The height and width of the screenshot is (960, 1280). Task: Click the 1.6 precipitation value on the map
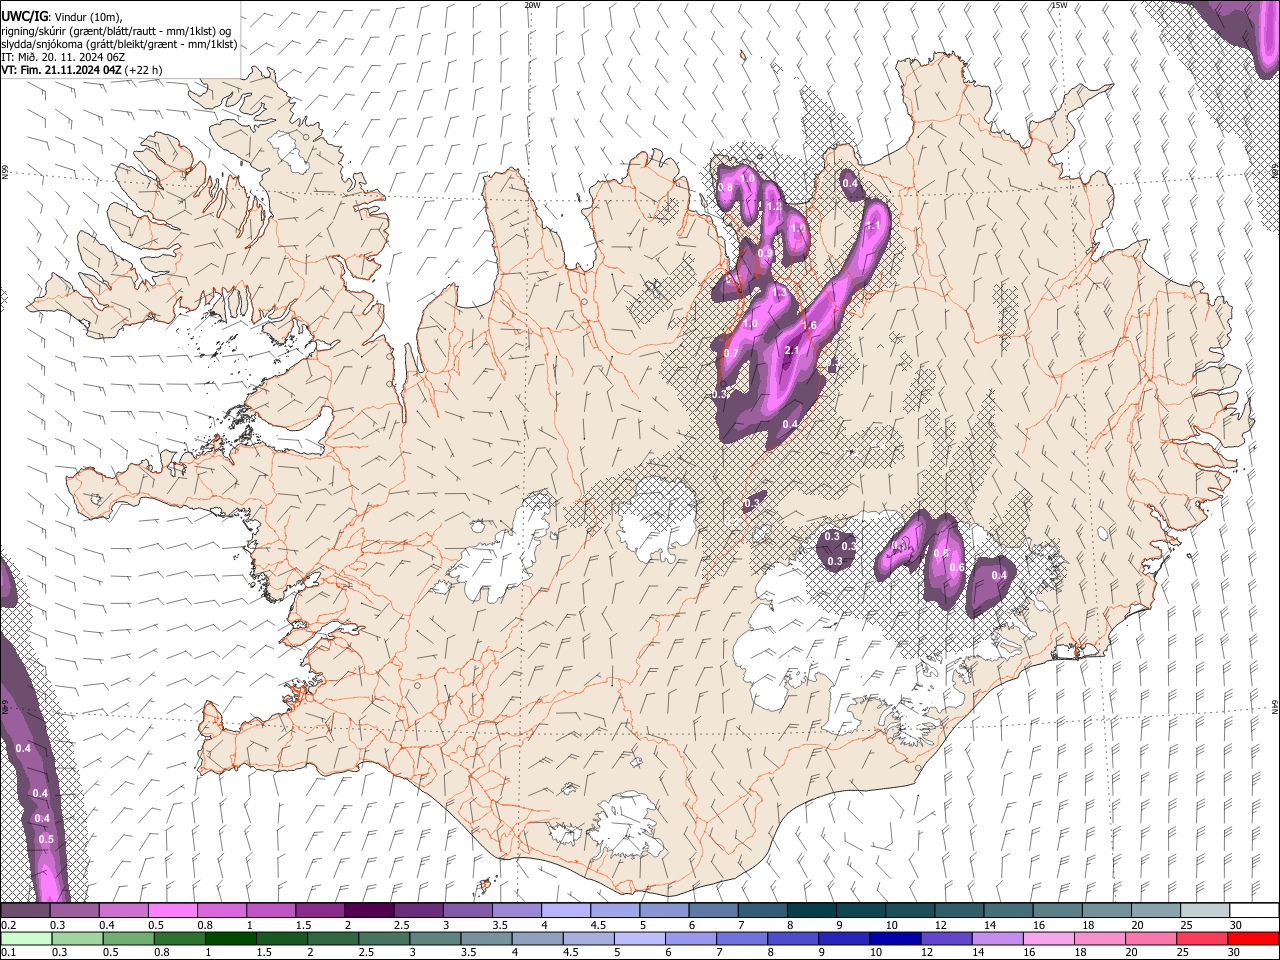pos(810,326)
